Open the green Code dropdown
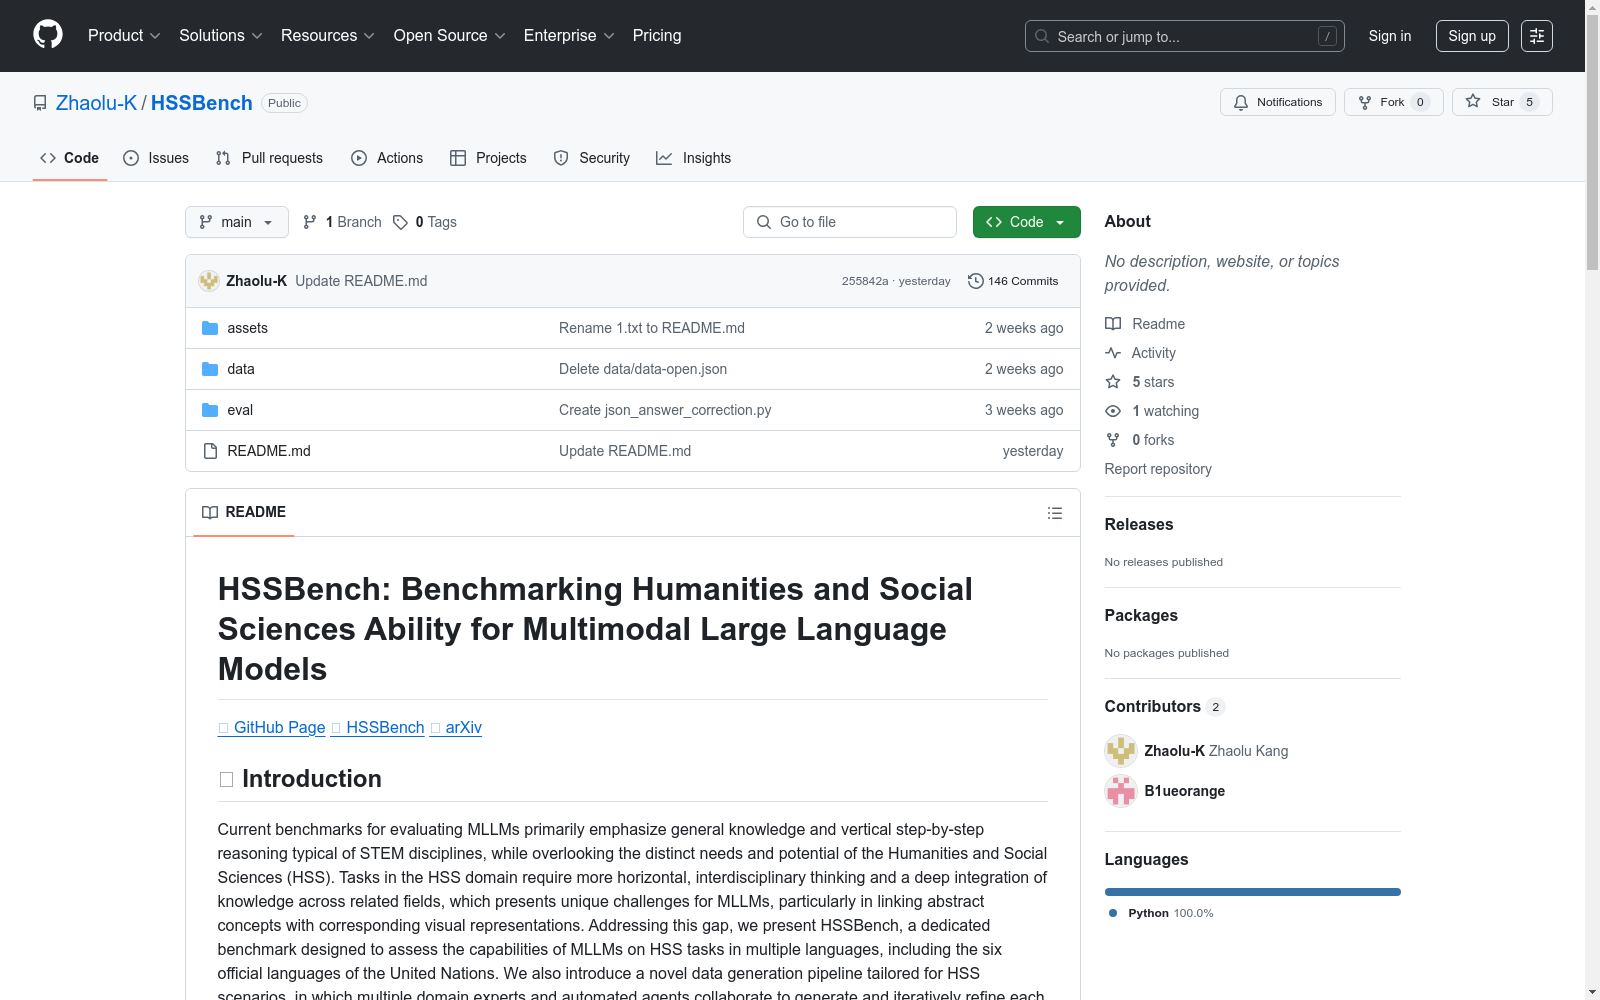 [x=1027, y=222]
